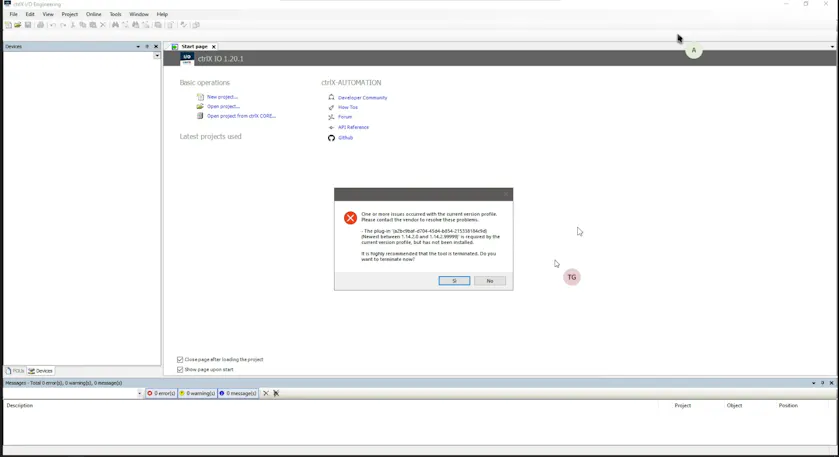839x457 pixels.
Task: Click the Position column header
Action: [x=788, y=406]
